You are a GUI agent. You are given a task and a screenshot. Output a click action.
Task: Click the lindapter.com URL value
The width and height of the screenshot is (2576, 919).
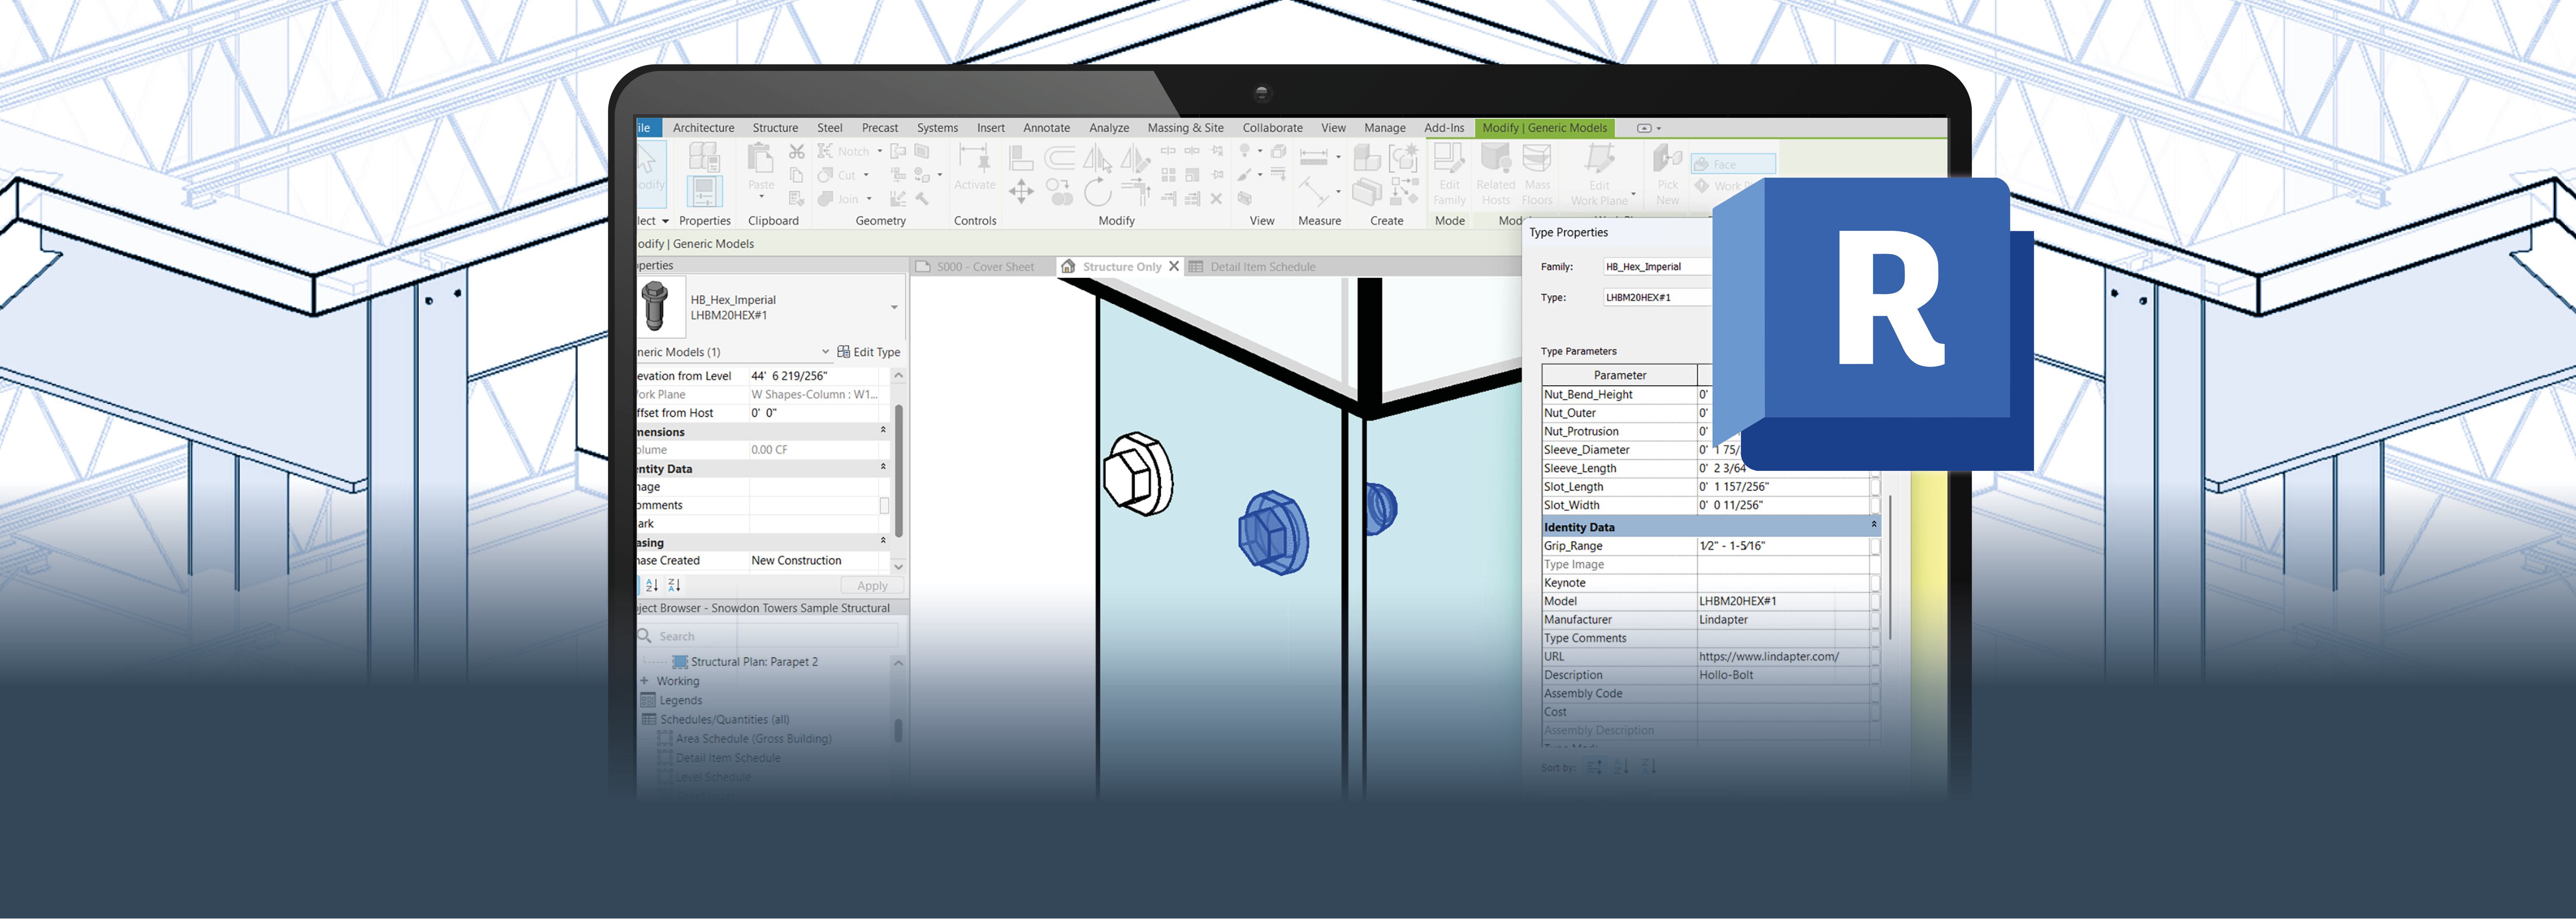[x=1768, y=657]
